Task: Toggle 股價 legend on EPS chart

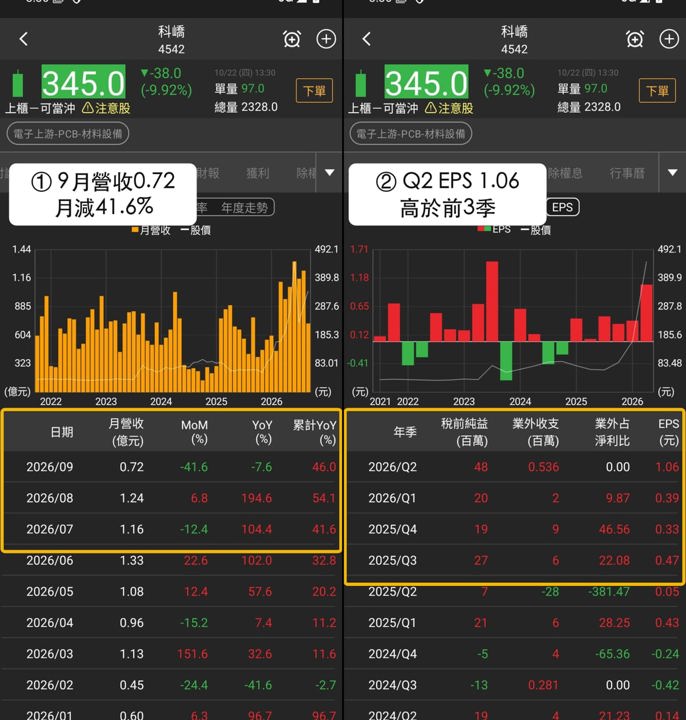Action: pyautogui.click(x=536, y=230)
